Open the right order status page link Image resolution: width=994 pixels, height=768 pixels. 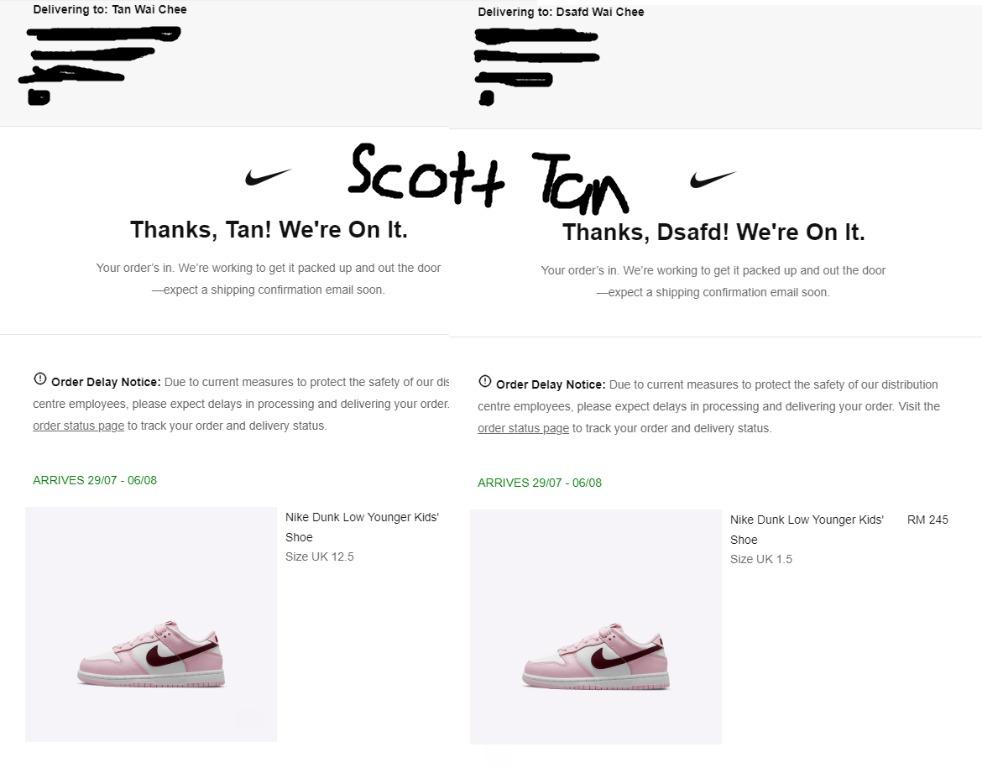coord(523,429)
